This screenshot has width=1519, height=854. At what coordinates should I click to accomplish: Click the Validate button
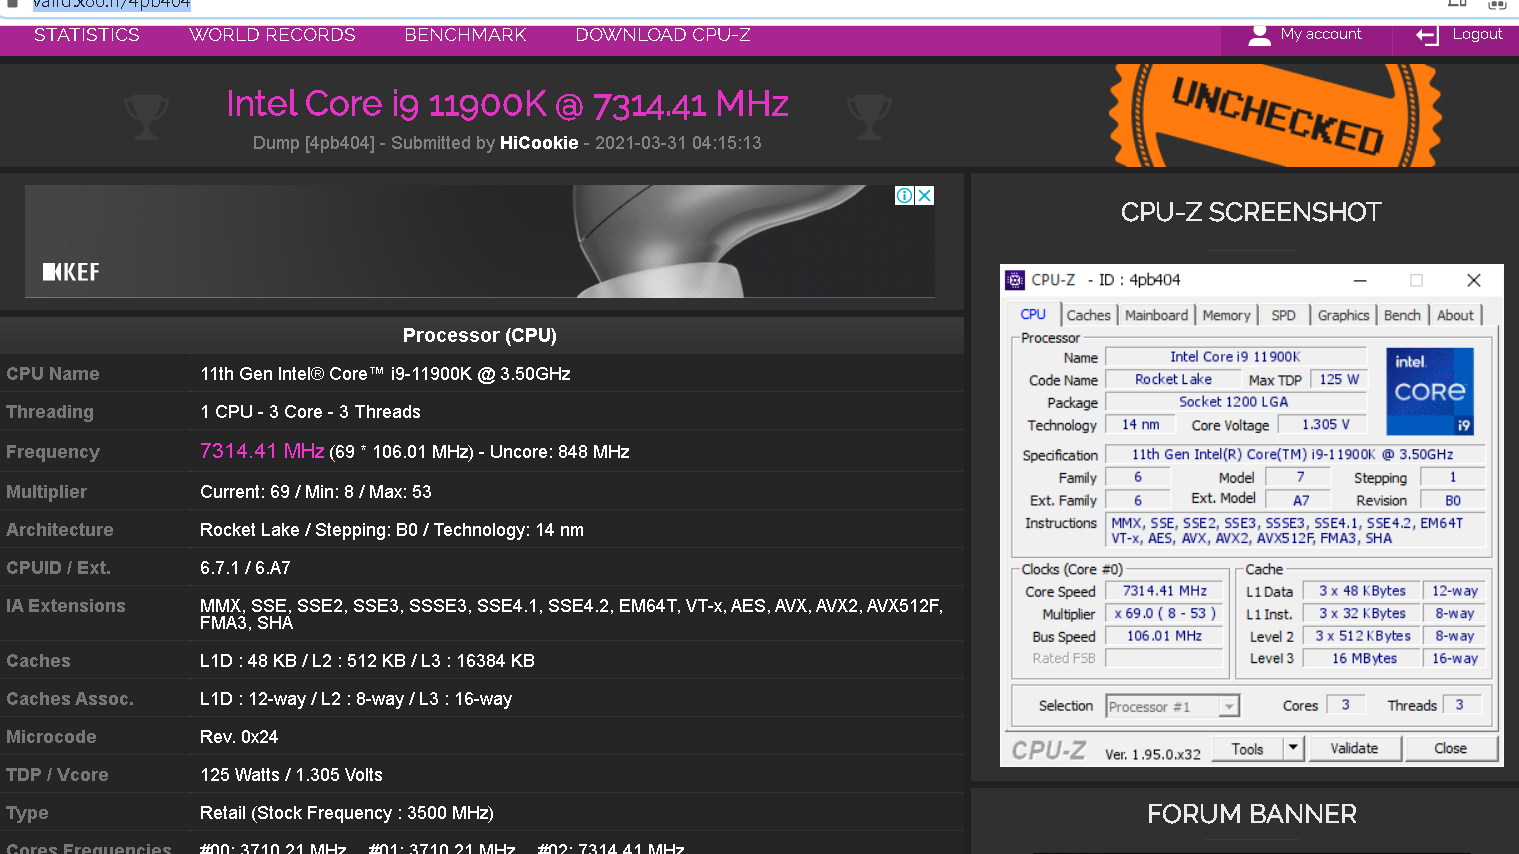click(1354, 748)
